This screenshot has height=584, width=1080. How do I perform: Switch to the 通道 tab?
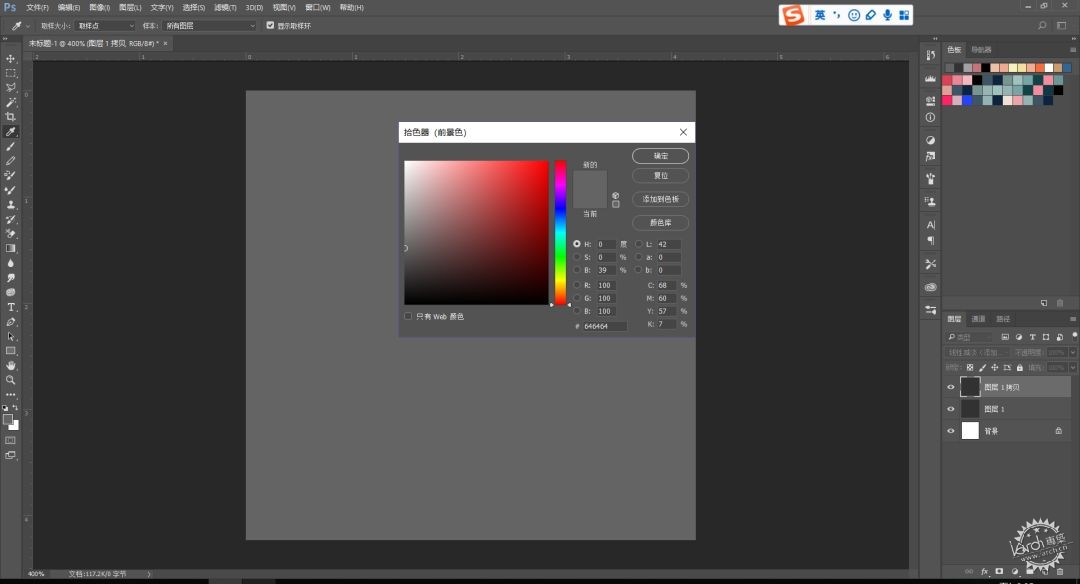coord(978,319)
